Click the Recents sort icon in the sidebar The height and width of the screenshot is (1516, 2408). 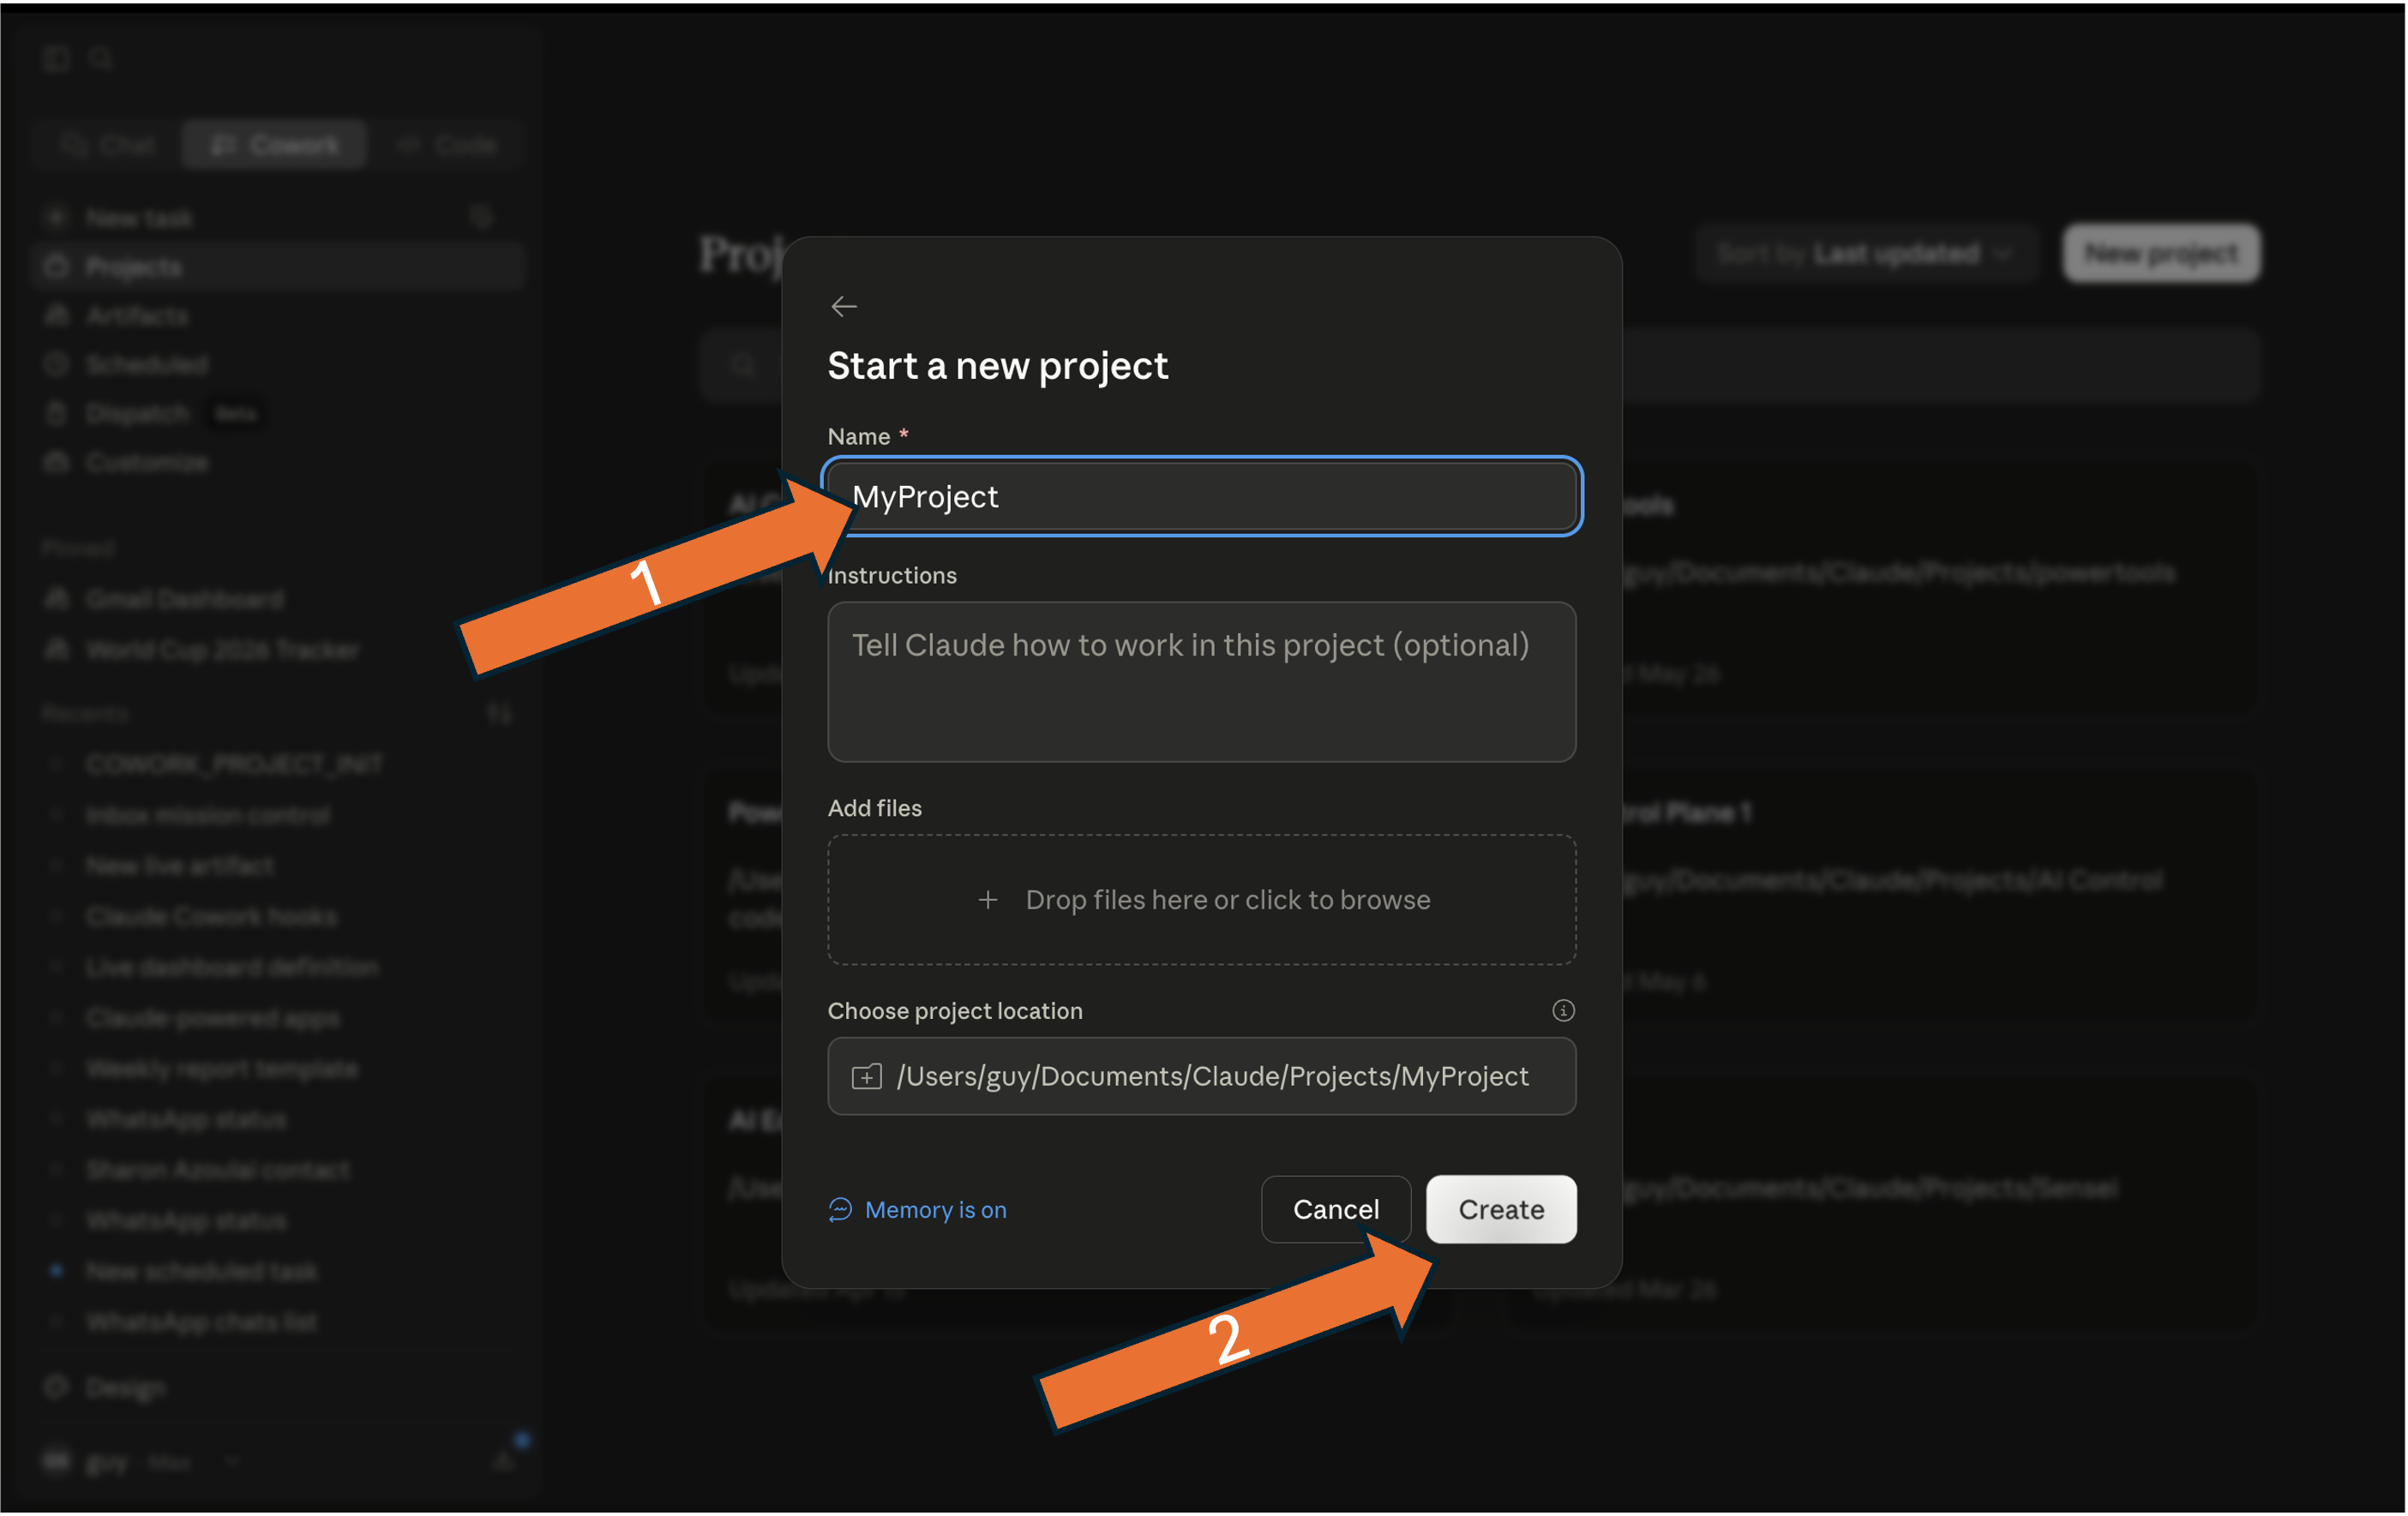tap(499, 713)
